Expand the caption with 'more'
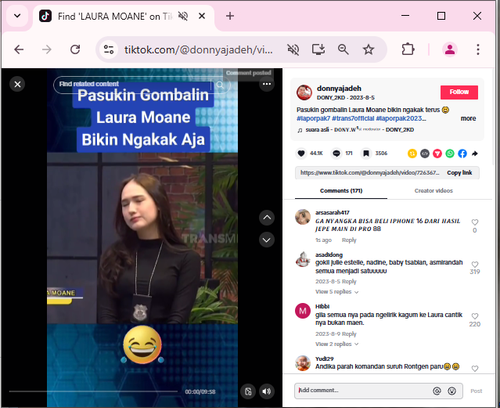Image resolution: width=500 pixels, height=408 pixels. tap(468, 118)
